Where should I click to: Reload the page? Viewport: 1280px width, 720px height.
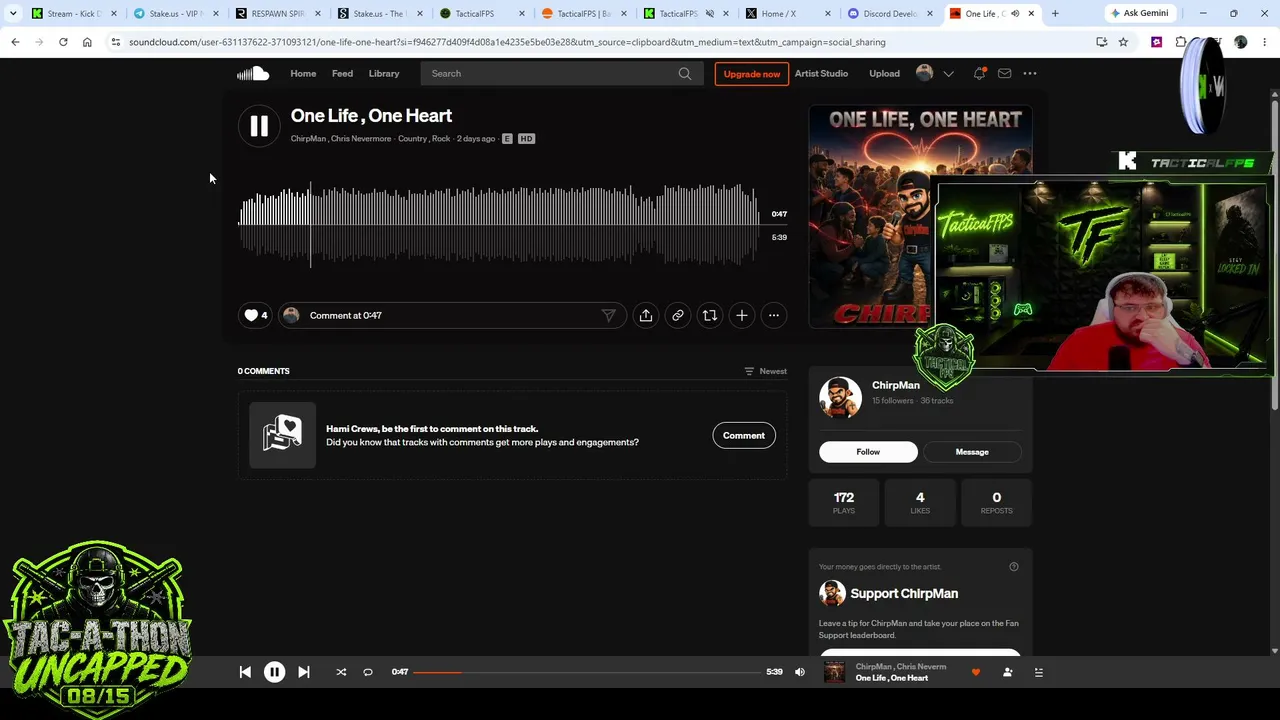63,42
